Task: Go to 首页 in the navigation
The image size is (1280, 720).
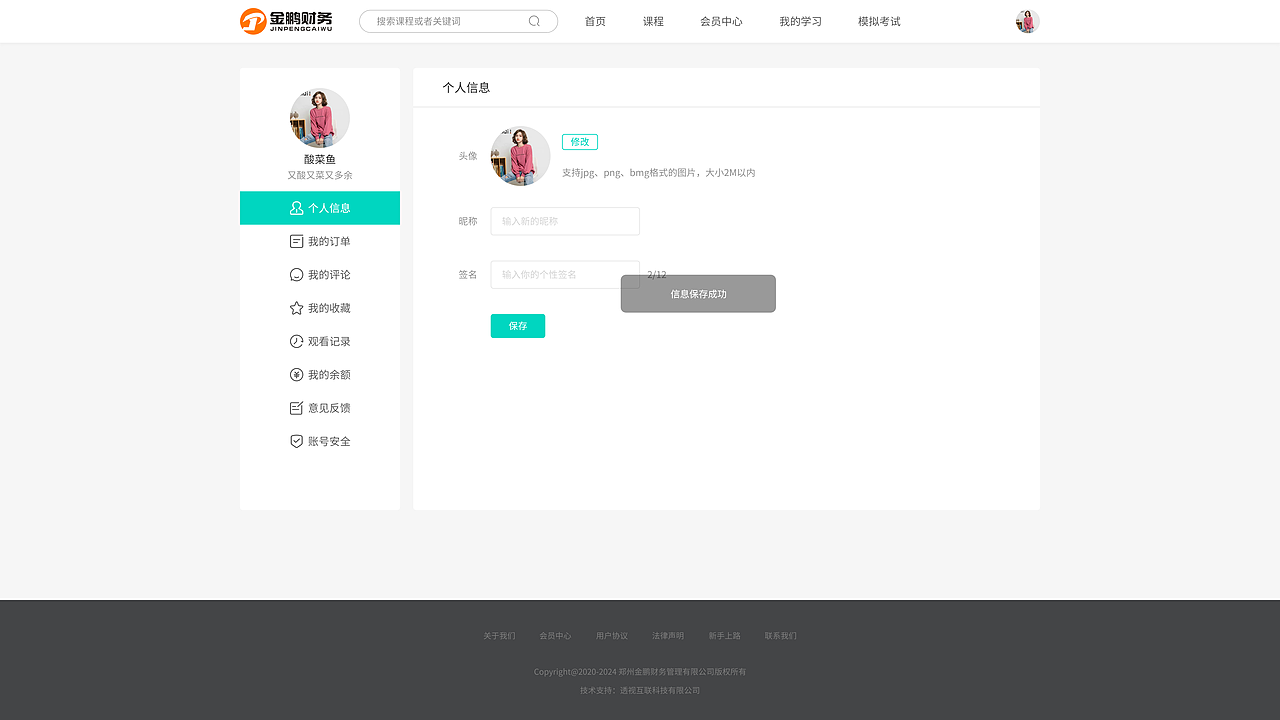Action: (x=595, y=21)
